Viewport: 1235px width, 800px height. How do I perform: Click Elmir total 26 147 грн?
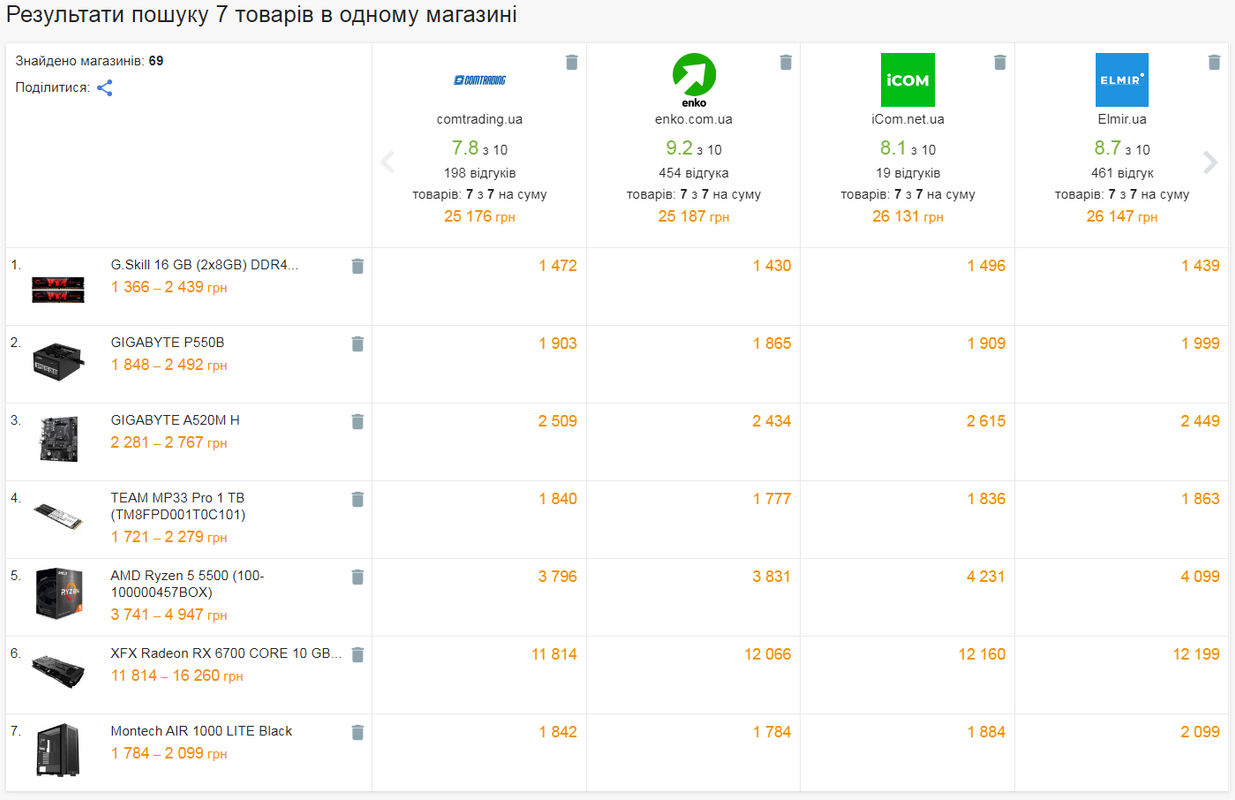click(x=1122, y=216)
